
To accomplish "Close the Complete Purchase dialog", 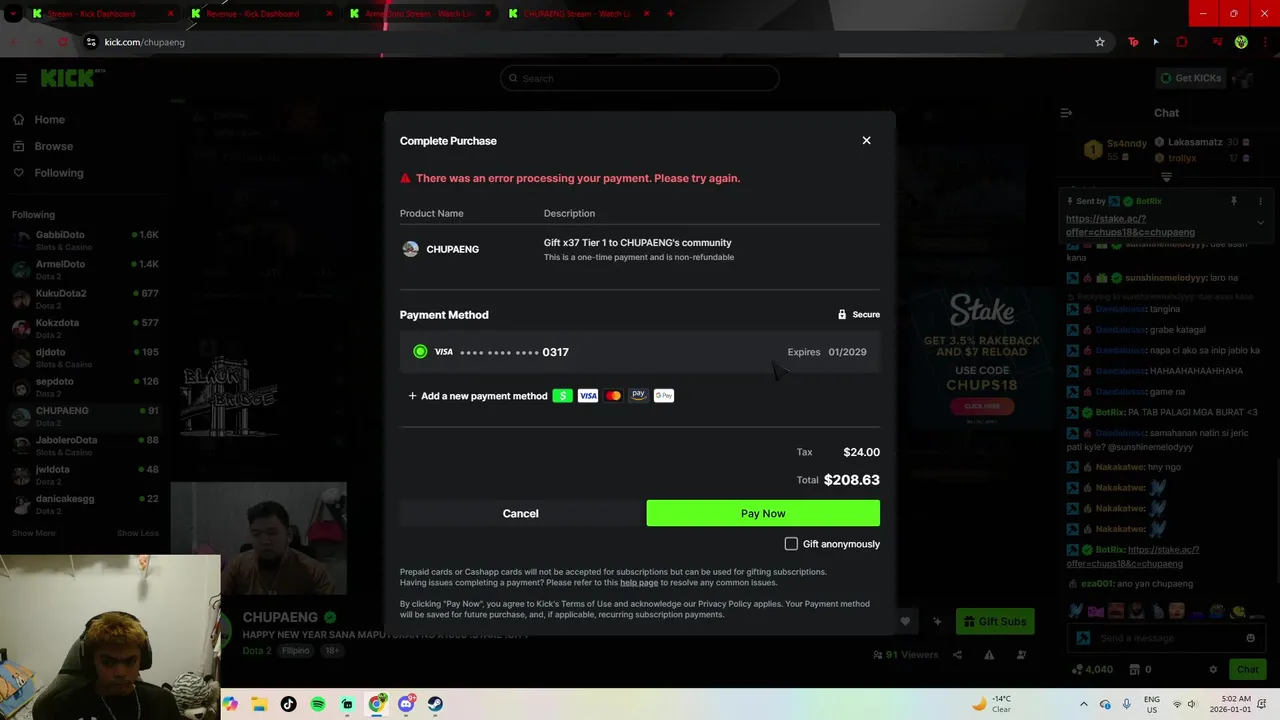I will 866,140.
